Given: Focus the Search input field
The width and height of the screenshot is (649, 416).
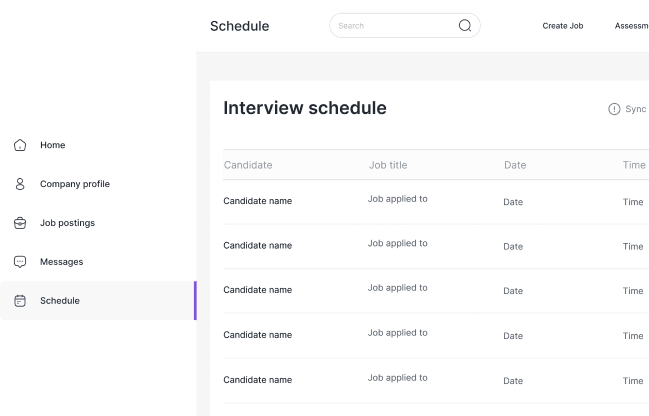Looking at the screenshot, I should (x=395, y=26).
